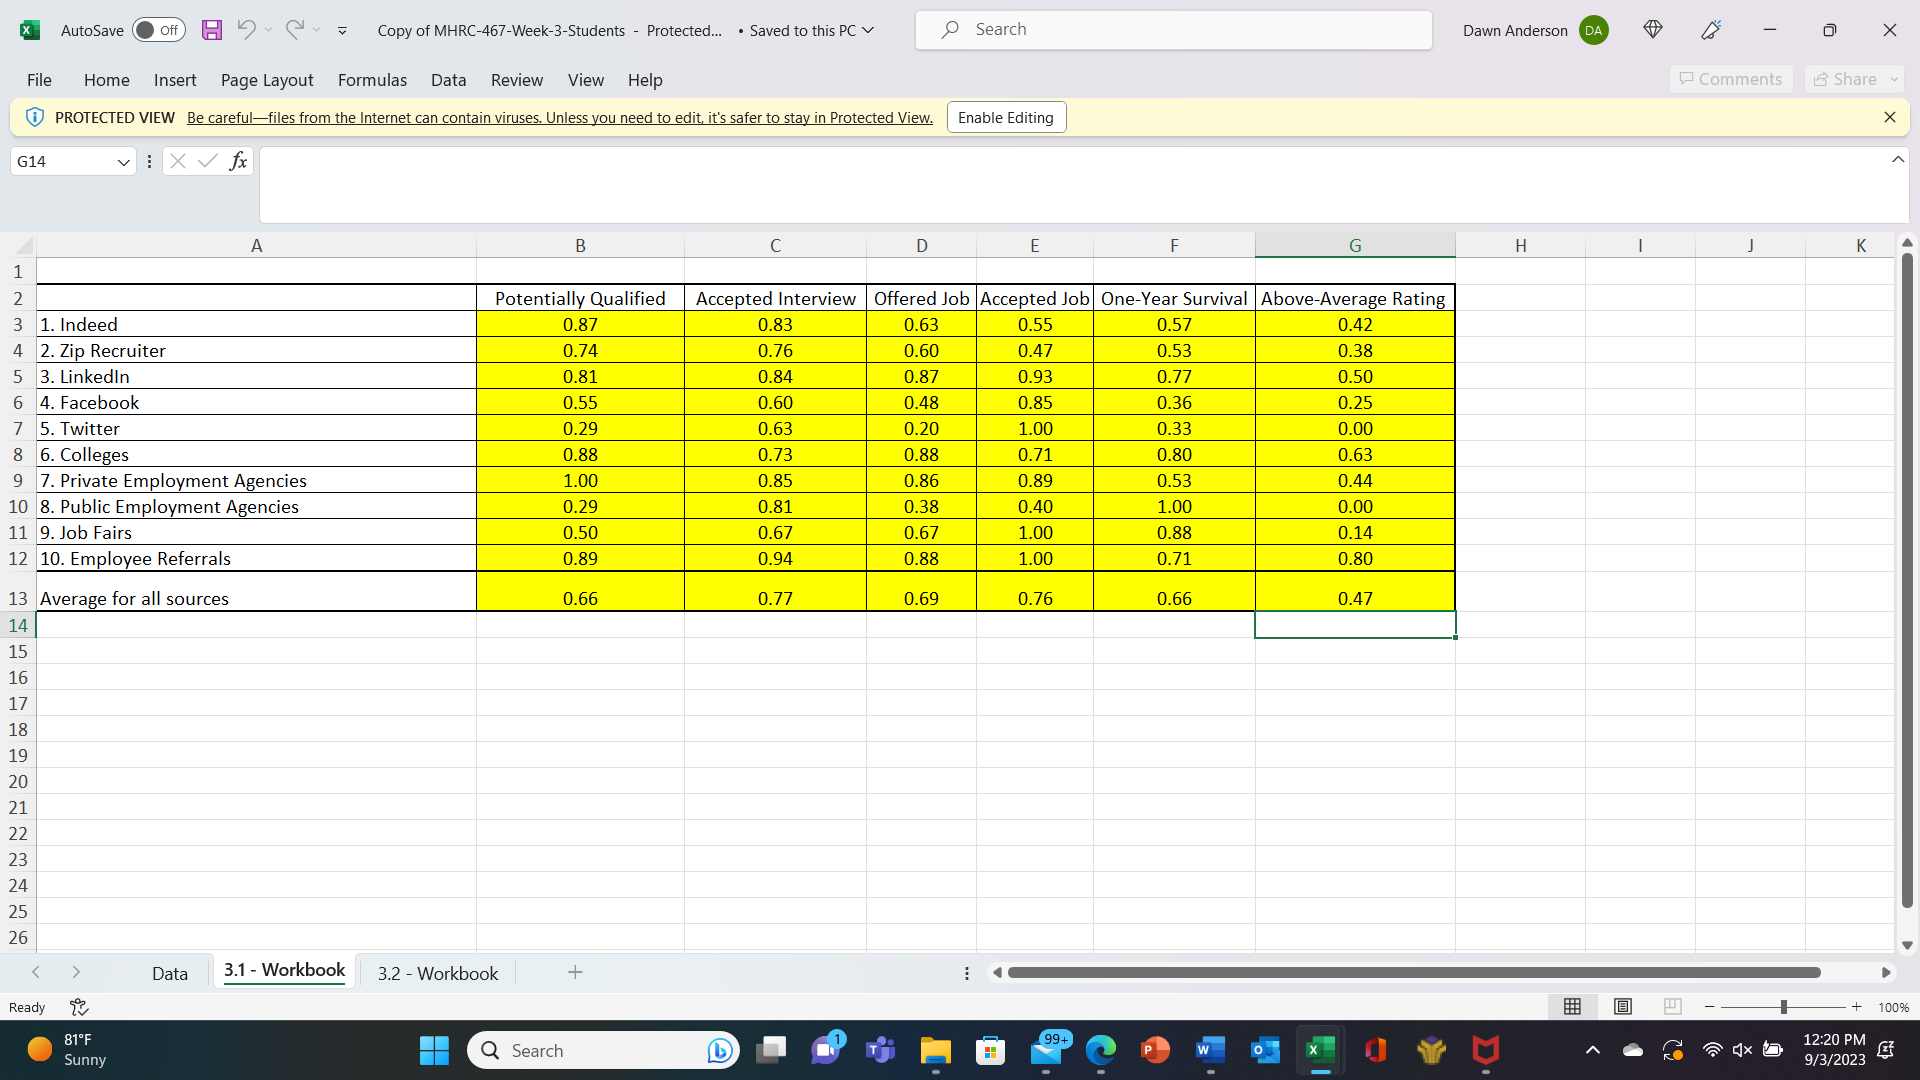Viewport: 1920px width, 1080px height.
Task: Toggle AutoSave switch
Action: point(159,30)
